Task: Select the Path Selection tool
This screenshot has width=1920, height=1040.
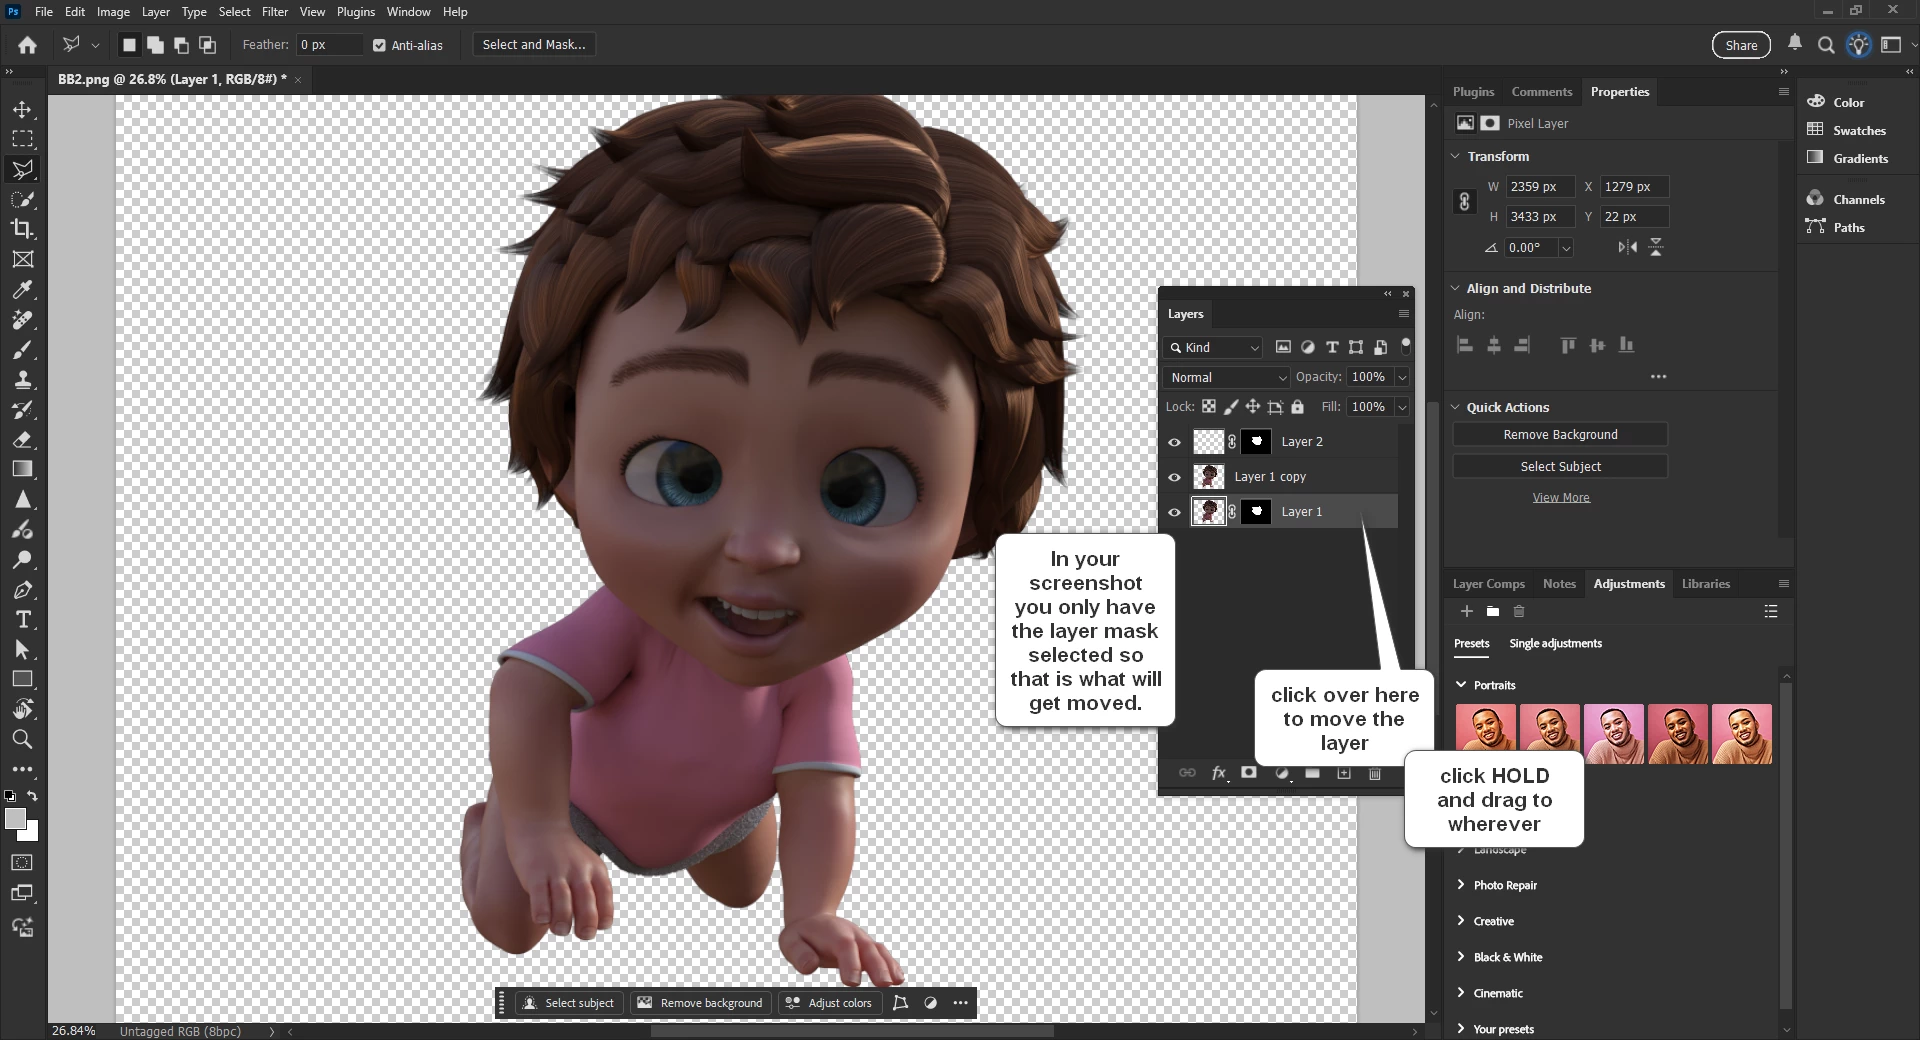Action: point(22,649)
